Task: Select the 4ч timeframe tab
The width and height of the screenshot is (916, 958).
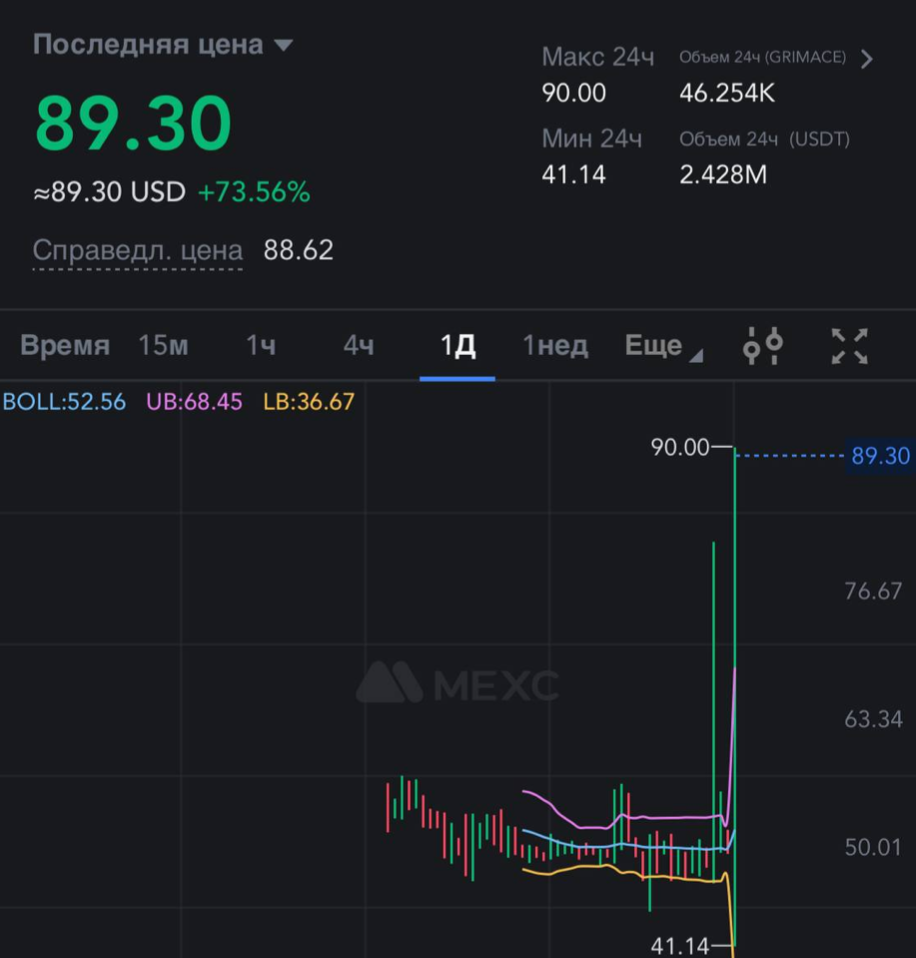Action: coord(358,347)
